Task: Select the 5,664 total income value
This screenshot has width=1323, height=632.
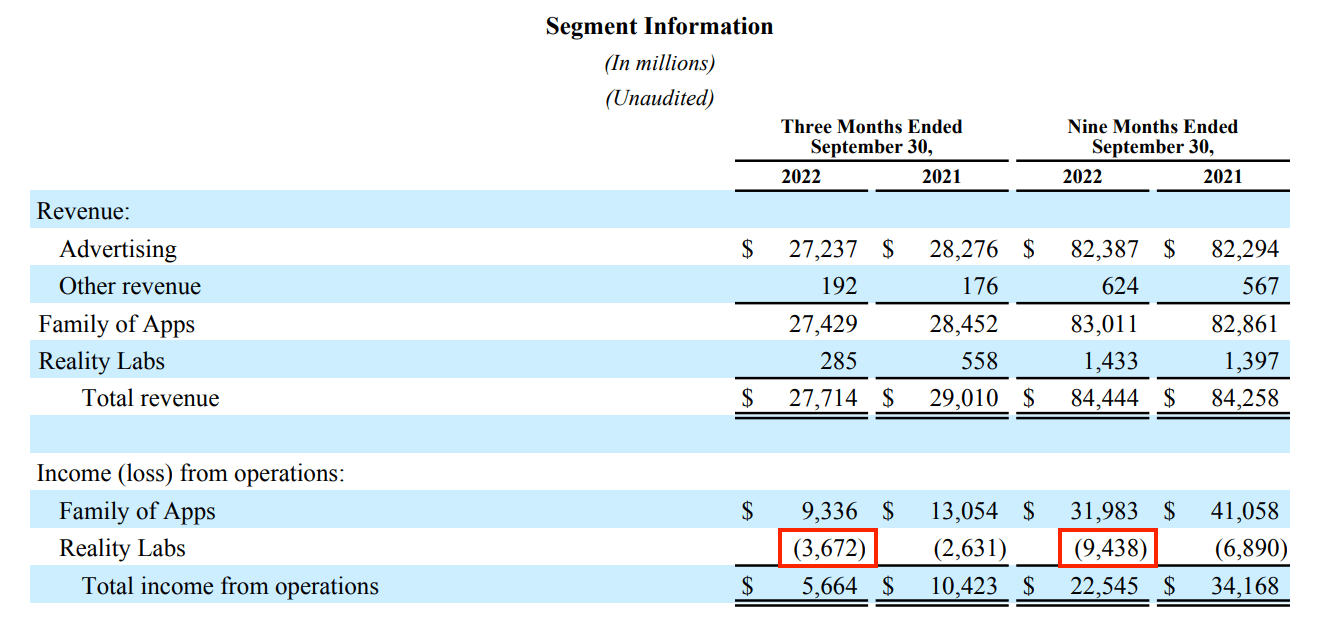Action: coord(829,586)
